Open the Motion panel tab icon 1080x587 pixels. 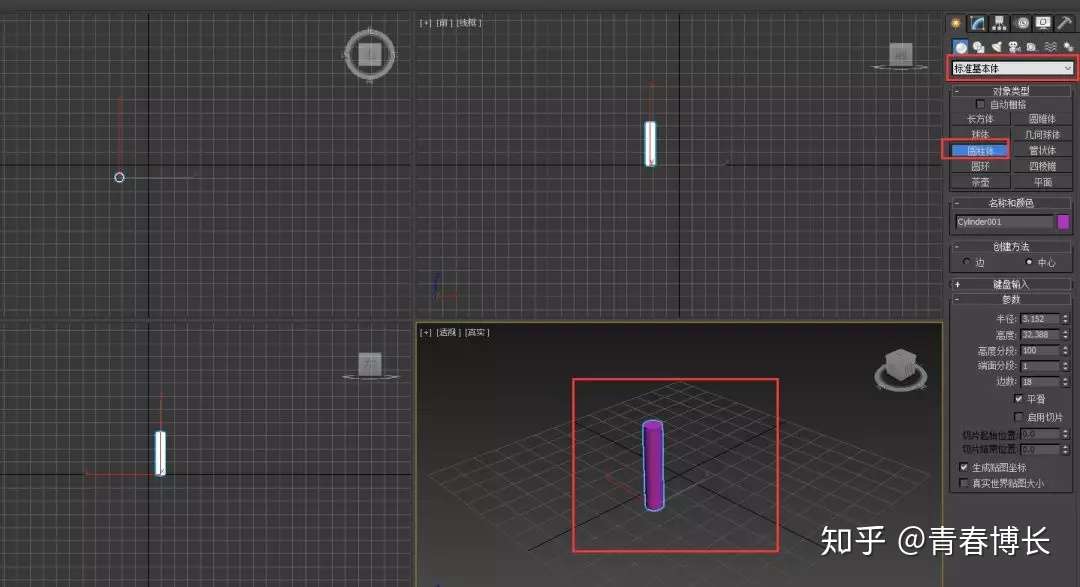tap(1022, 23)
